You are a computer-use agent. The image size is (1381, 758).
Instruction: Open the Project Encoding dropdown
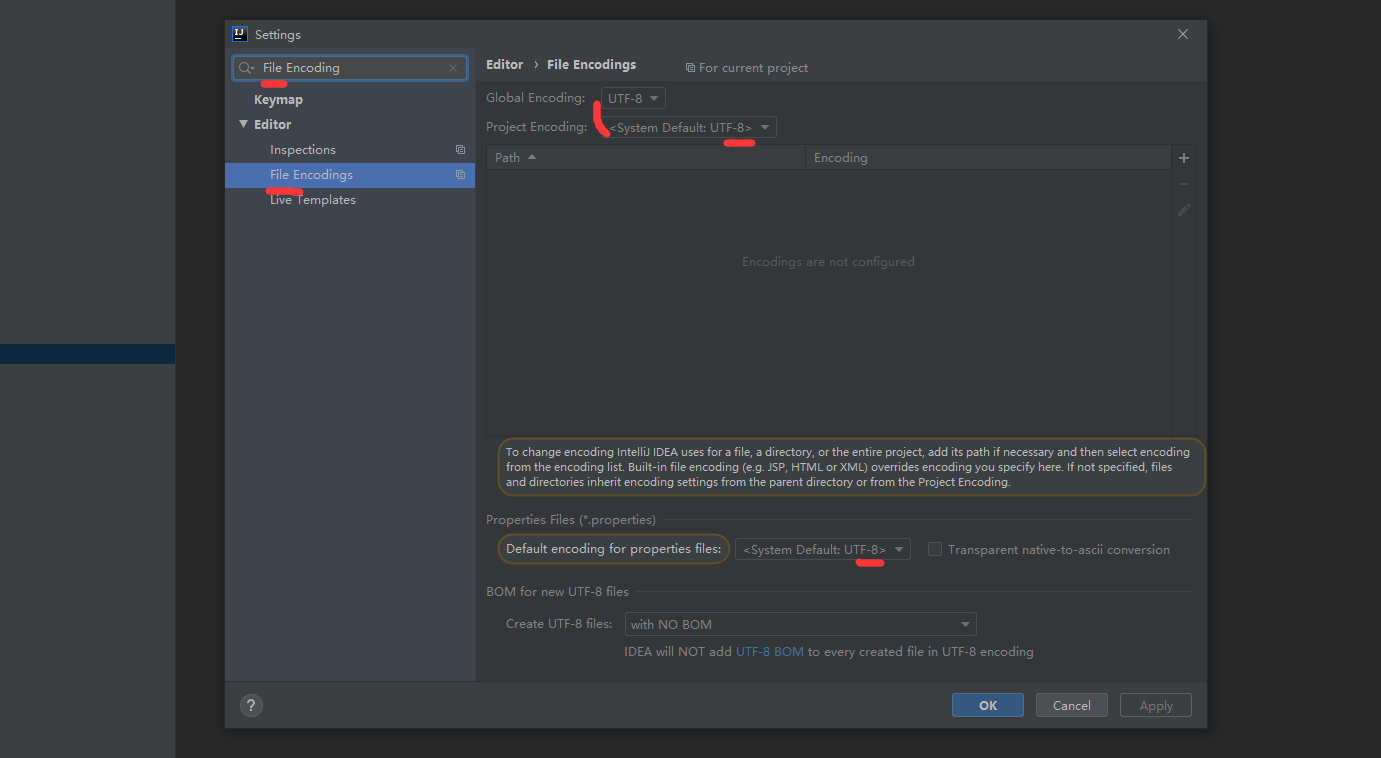coord(689,128)
